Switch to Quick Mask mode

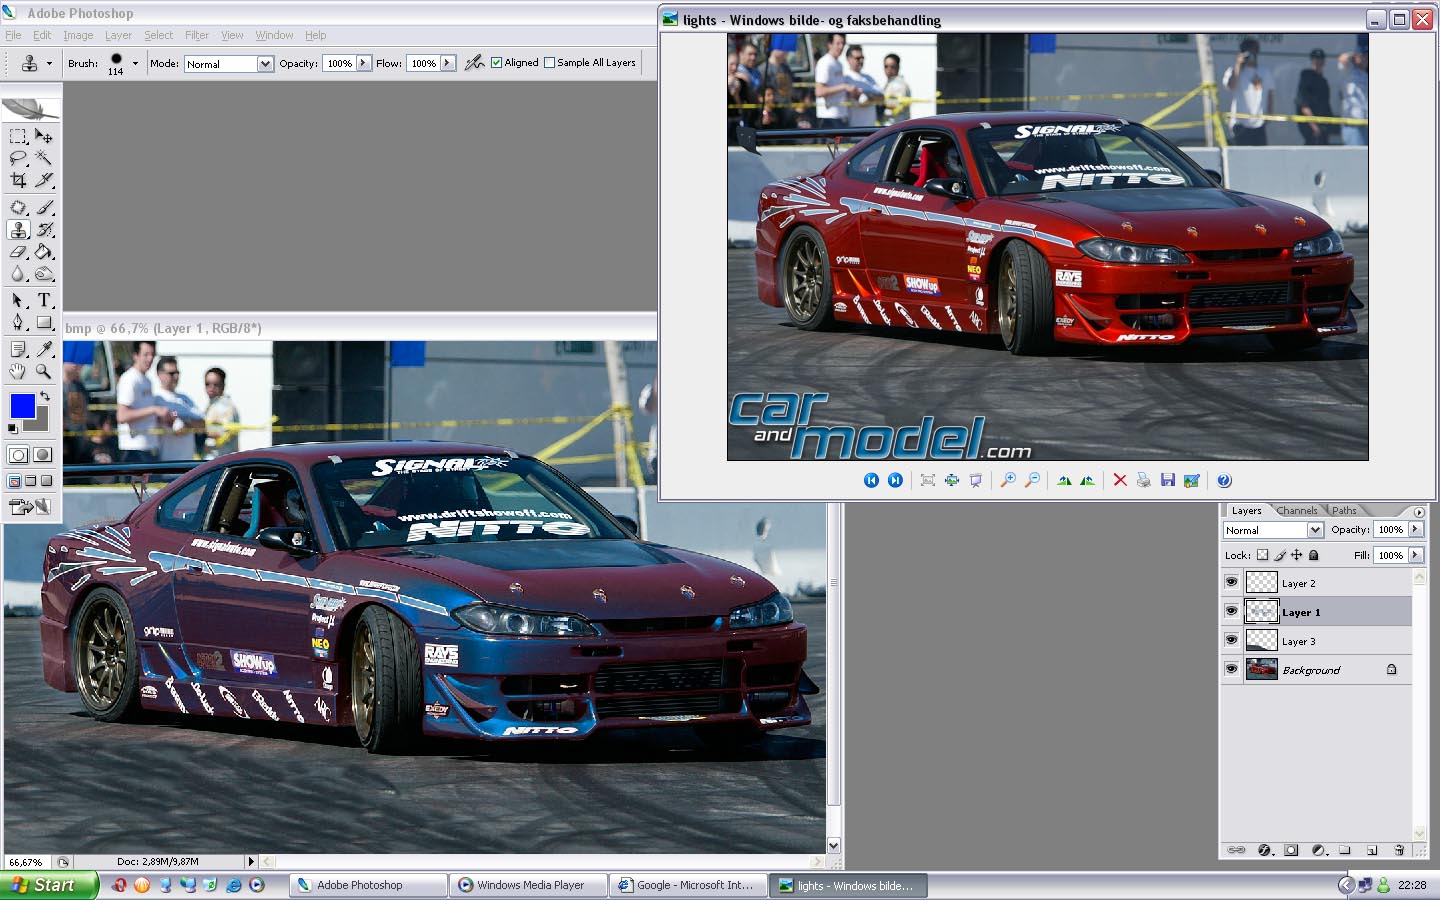(43, 455)
